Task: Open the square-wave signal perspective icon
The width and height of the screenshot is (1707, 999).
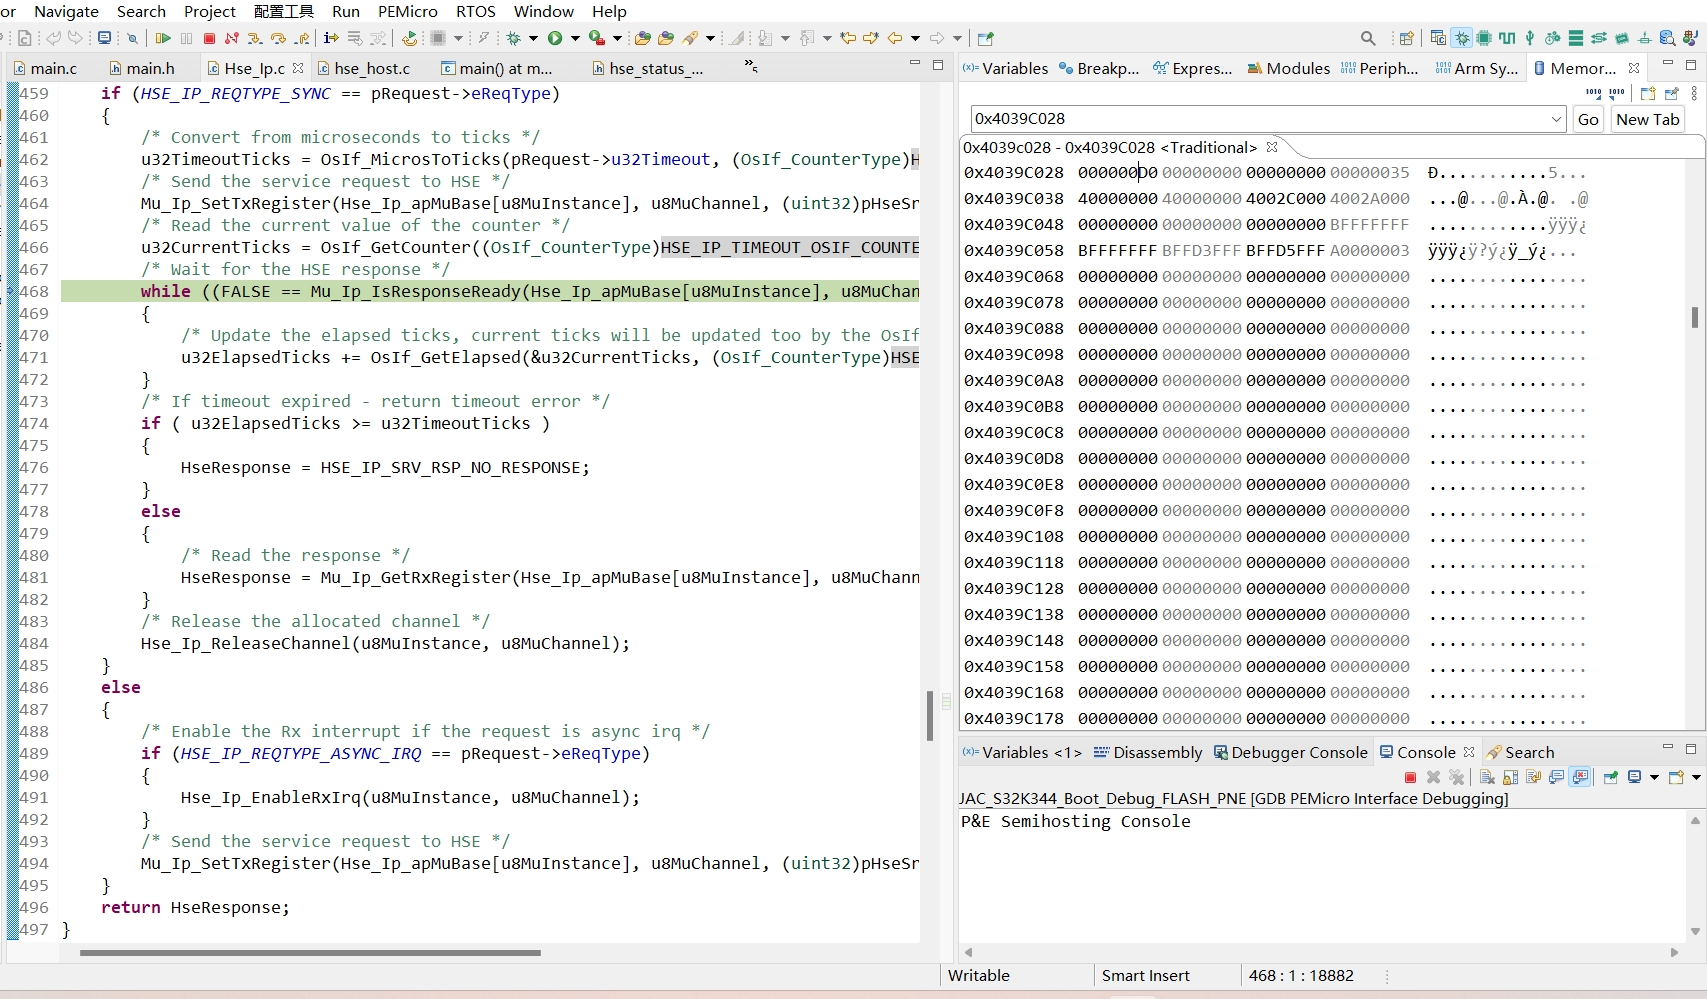Action: 1507,38
